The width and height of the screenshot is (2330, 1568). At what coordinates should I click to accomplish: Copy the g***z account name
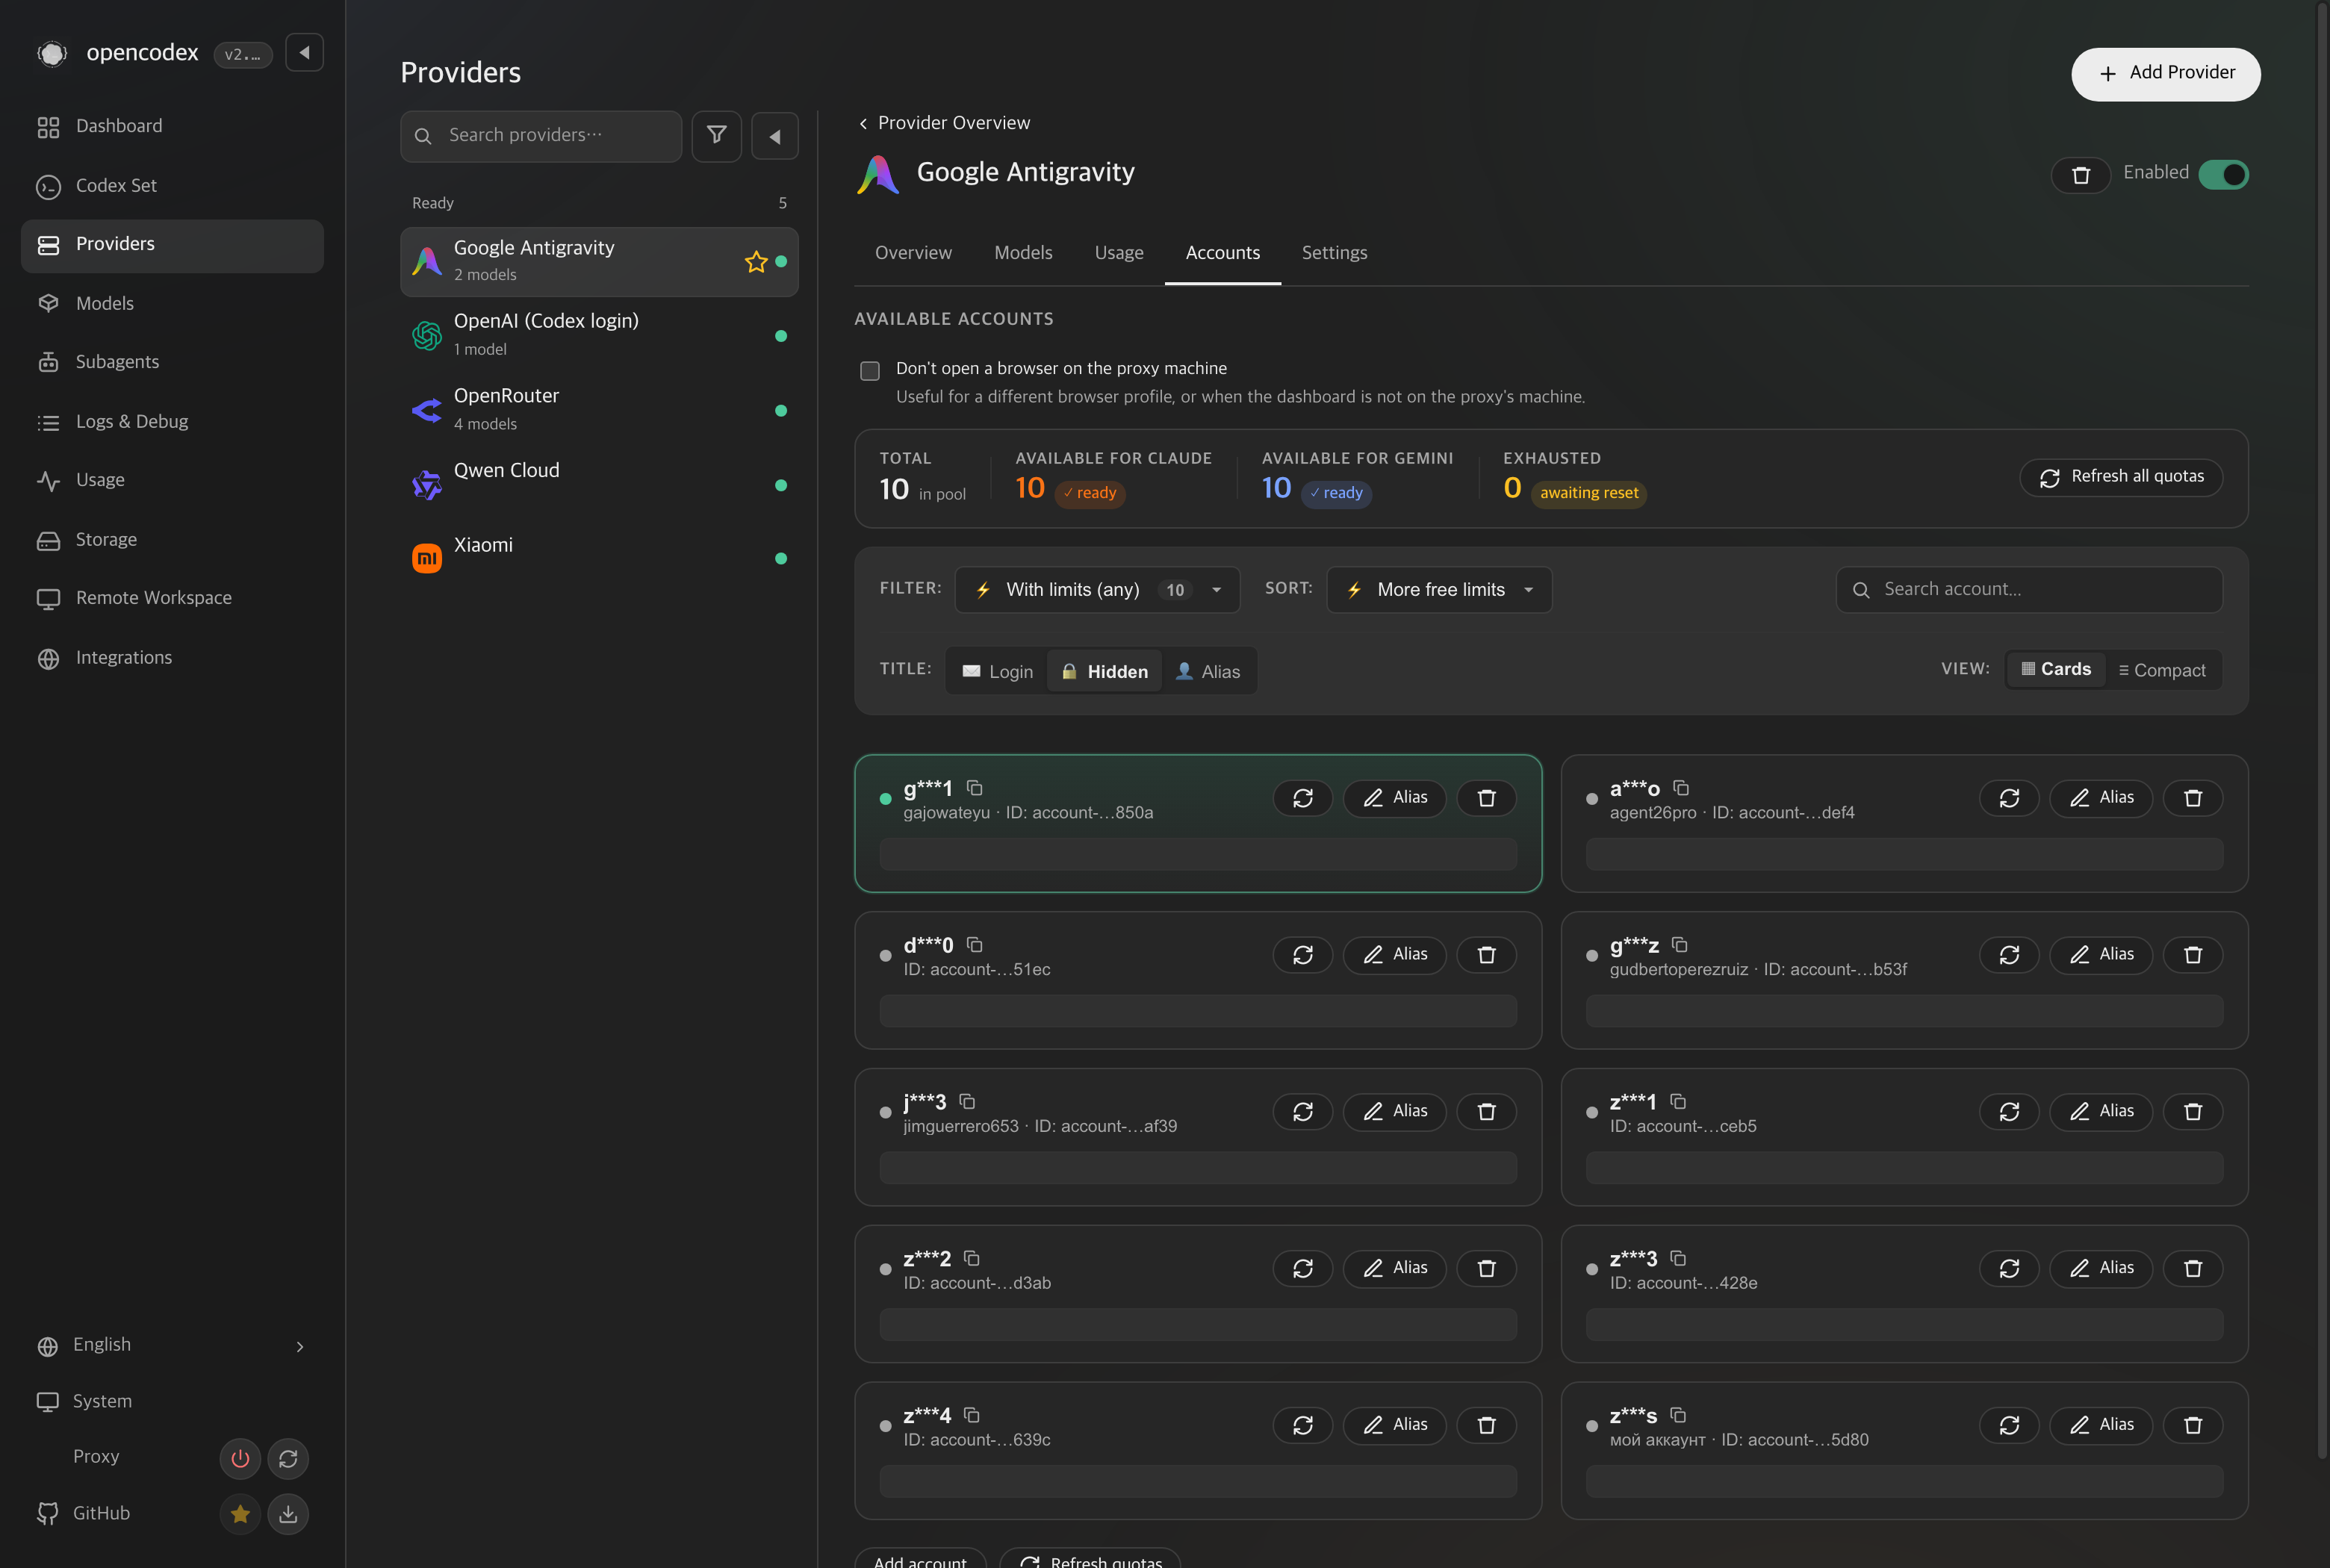coord(1680,945)
